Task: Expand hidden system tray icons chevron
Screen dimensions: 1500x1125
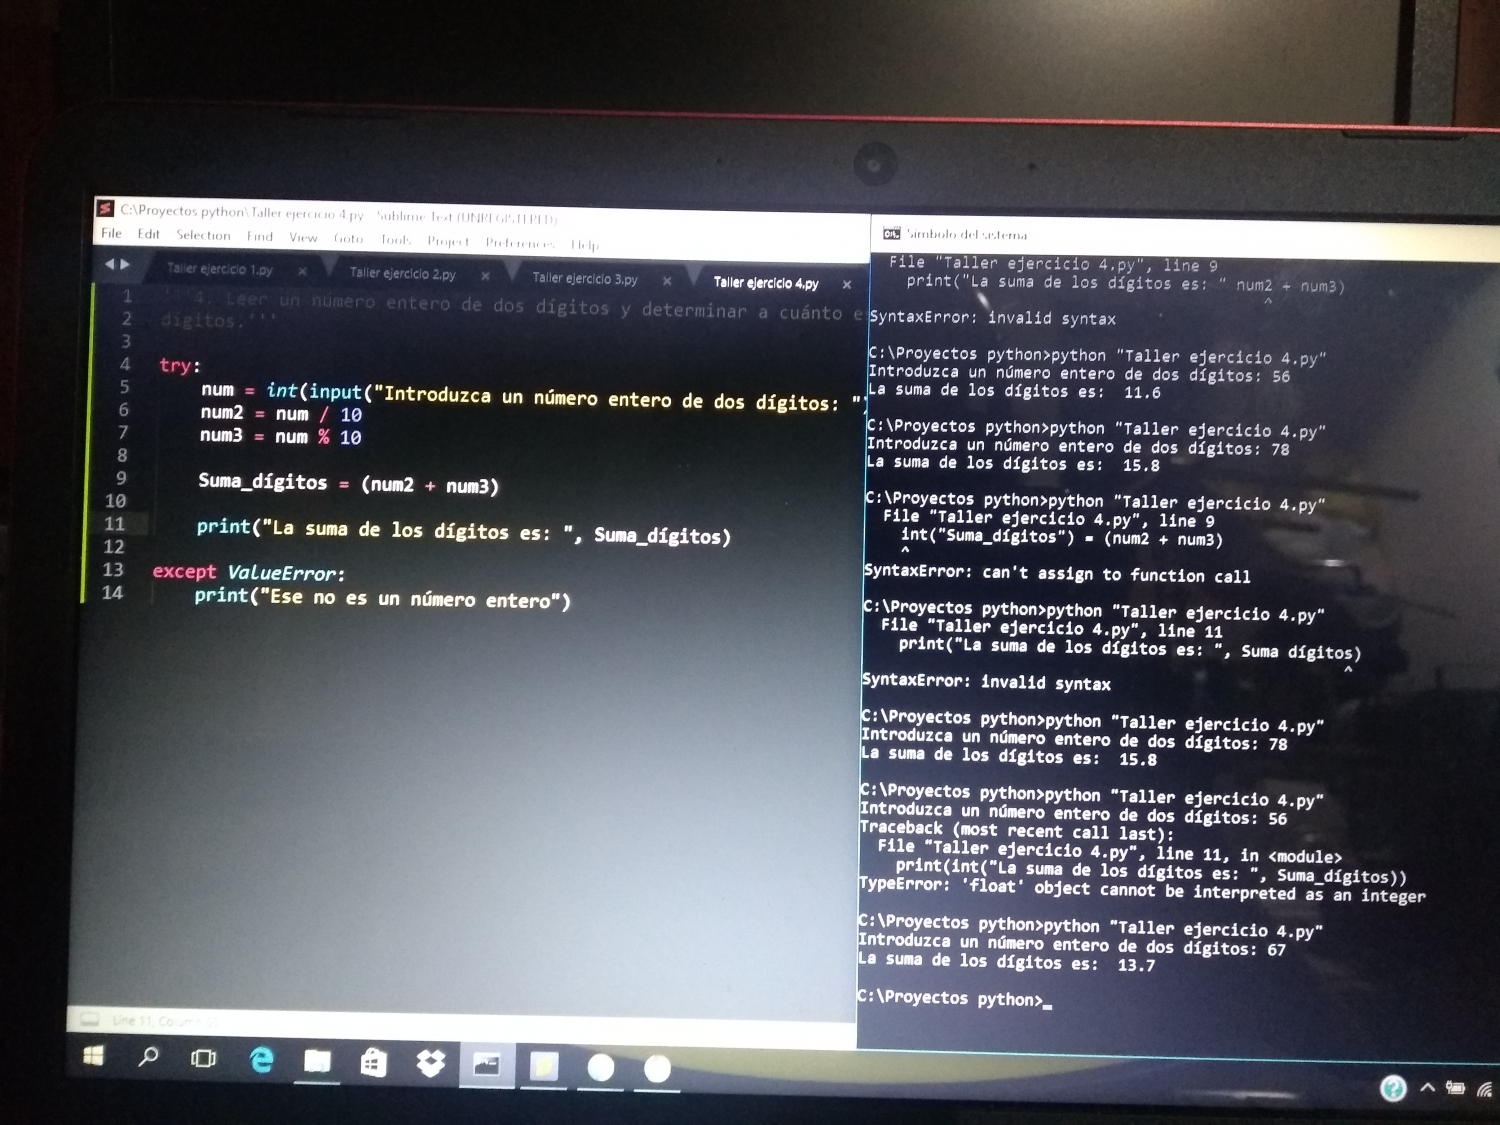Action: (x=1427, y=1088)
